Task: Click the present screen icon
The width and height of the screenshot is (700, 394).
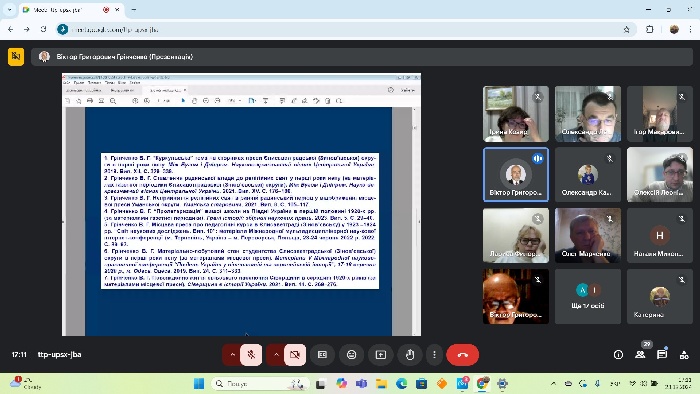Action: coord(381,355)
